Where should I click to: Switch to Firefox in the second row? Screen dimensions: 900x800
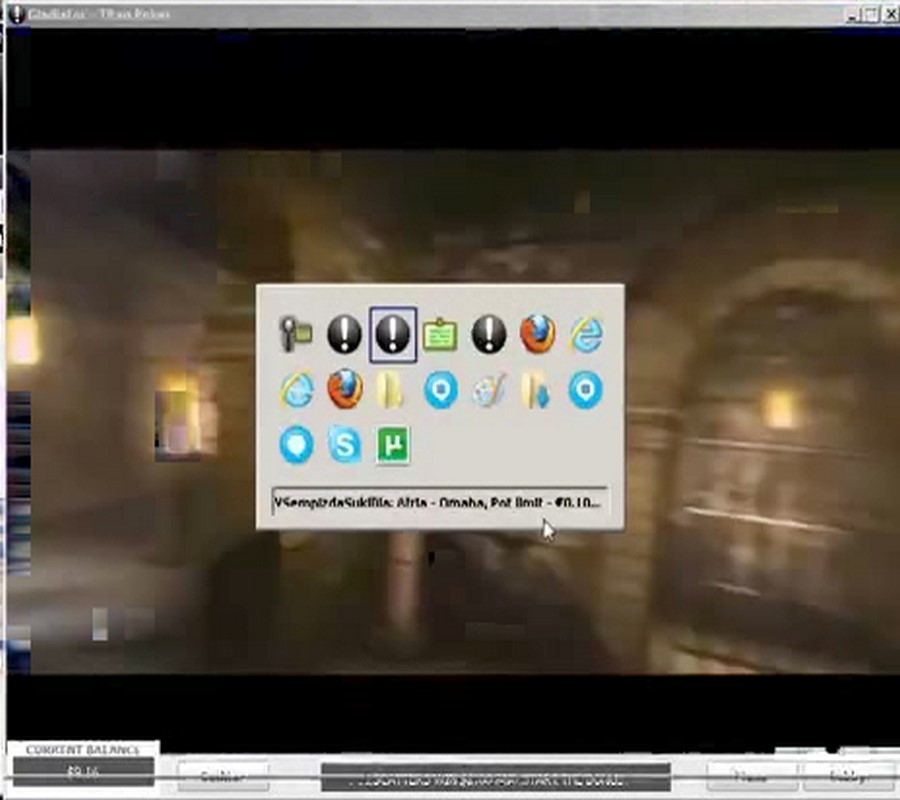point(345,390)
